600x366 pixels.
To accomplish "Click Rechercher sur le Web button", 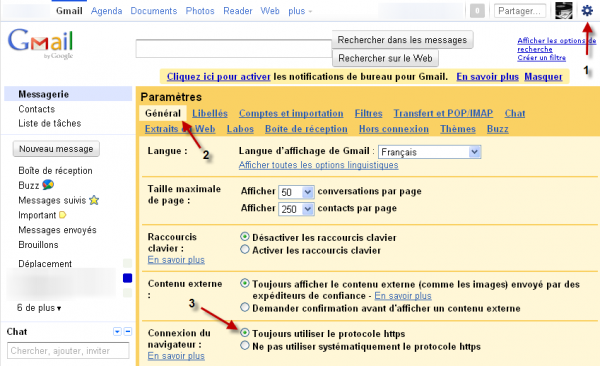I will 385,58.
